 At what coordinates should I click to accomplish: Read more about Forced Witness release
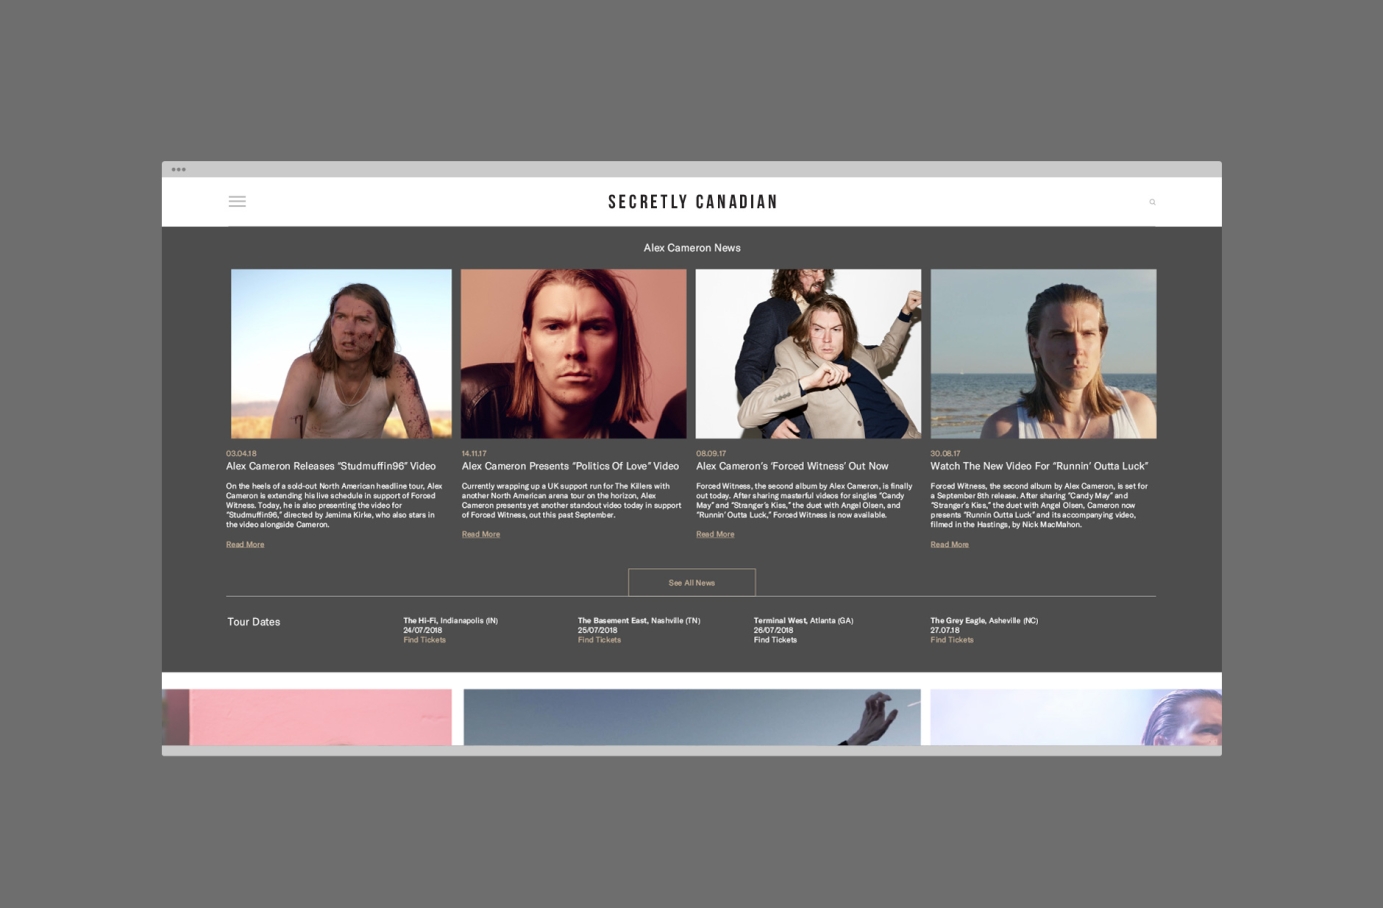[x=714, y=534]
